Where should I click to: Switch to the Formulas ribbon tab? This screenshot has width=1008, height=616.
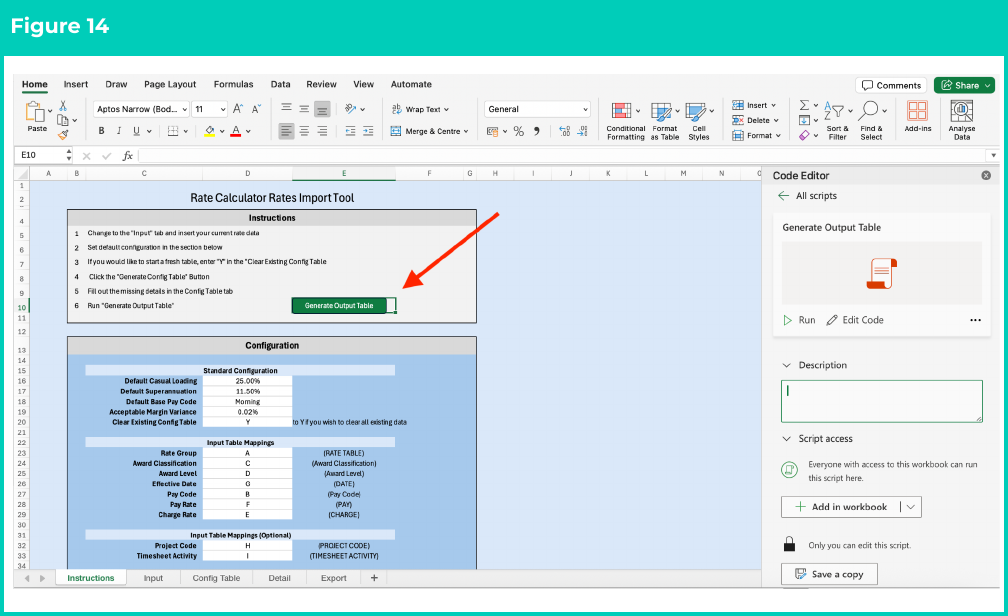click(x=233, y=84)
